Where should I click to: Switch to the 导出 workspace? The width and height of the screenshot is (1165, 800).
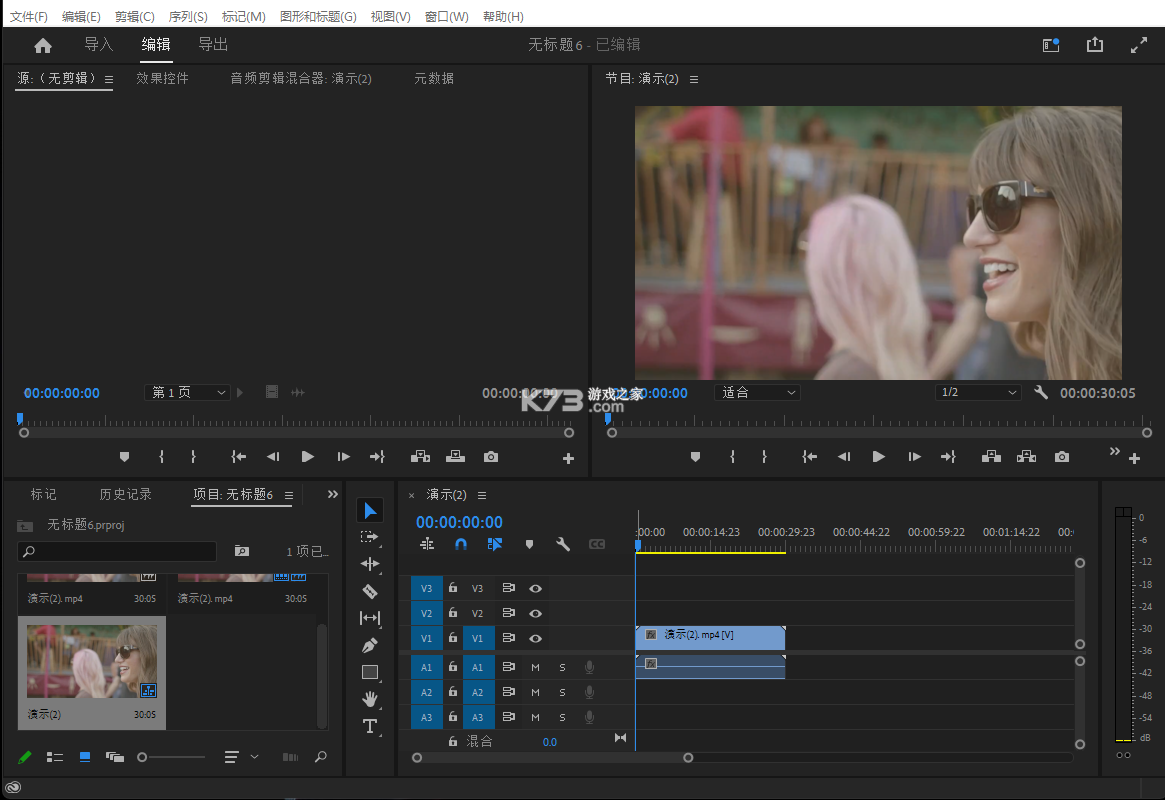[212, 45]
